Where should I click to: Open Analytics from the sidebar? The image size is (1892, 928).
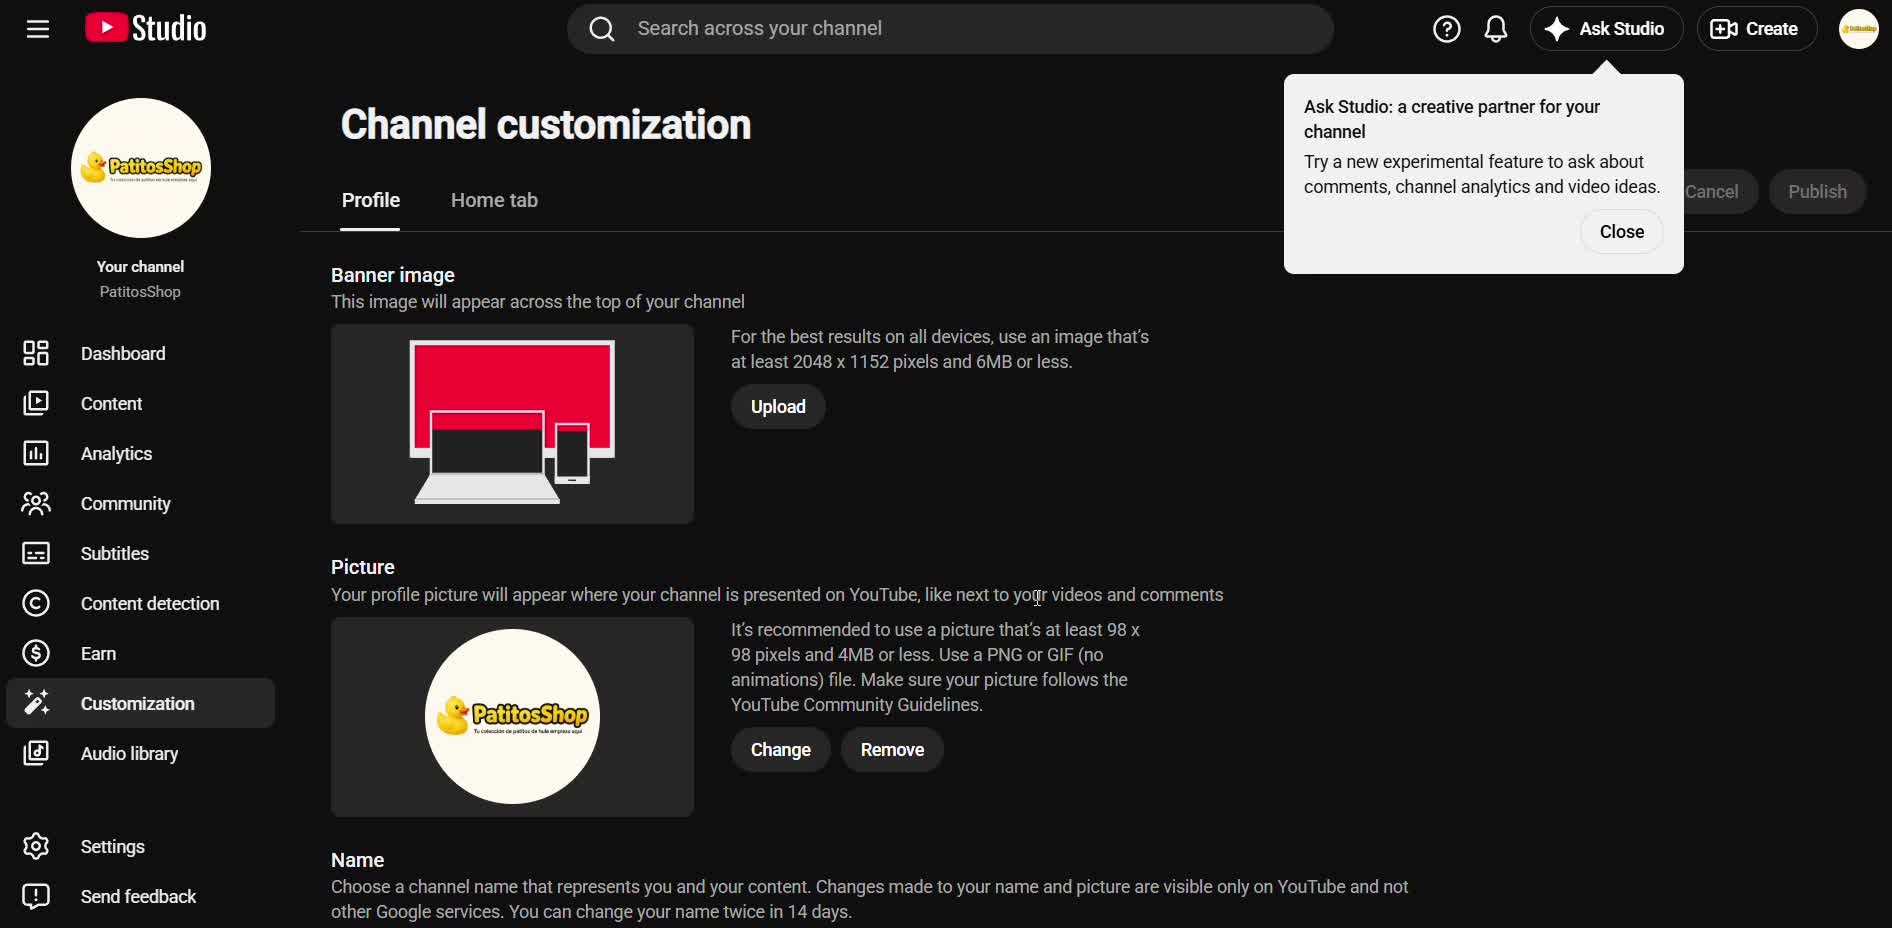(140, 453)
